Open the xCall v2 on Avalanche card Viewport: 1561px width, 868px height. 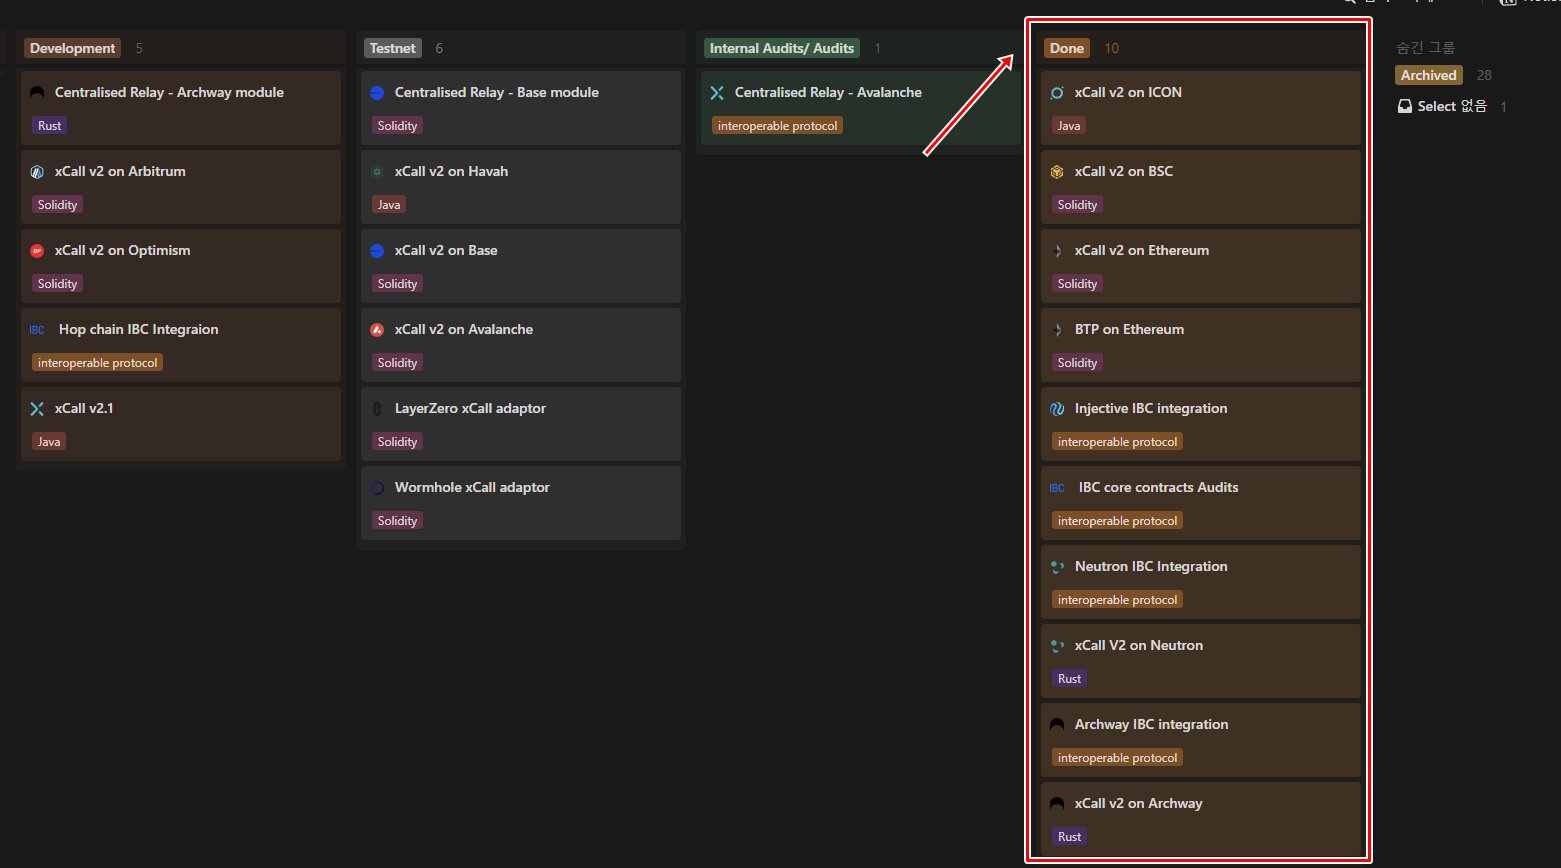click(521, 345)
